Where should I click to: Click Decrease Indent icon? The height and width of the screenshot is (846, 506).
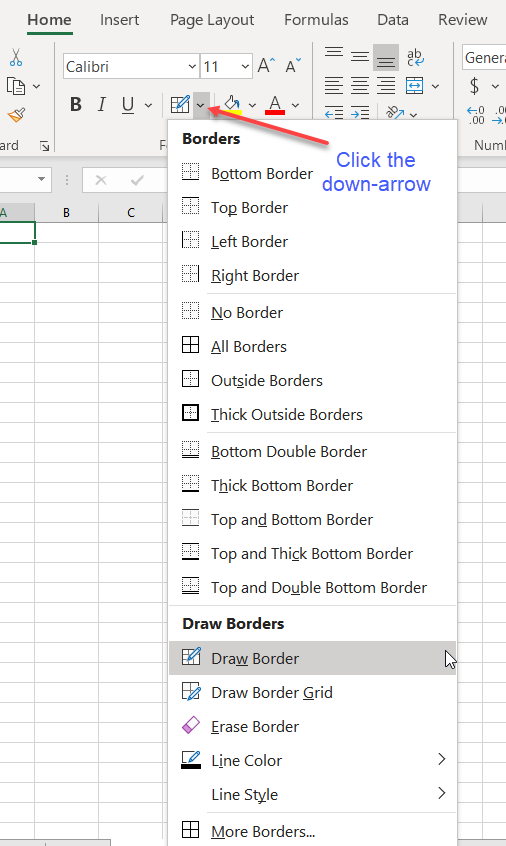click(x=334, y=112)
